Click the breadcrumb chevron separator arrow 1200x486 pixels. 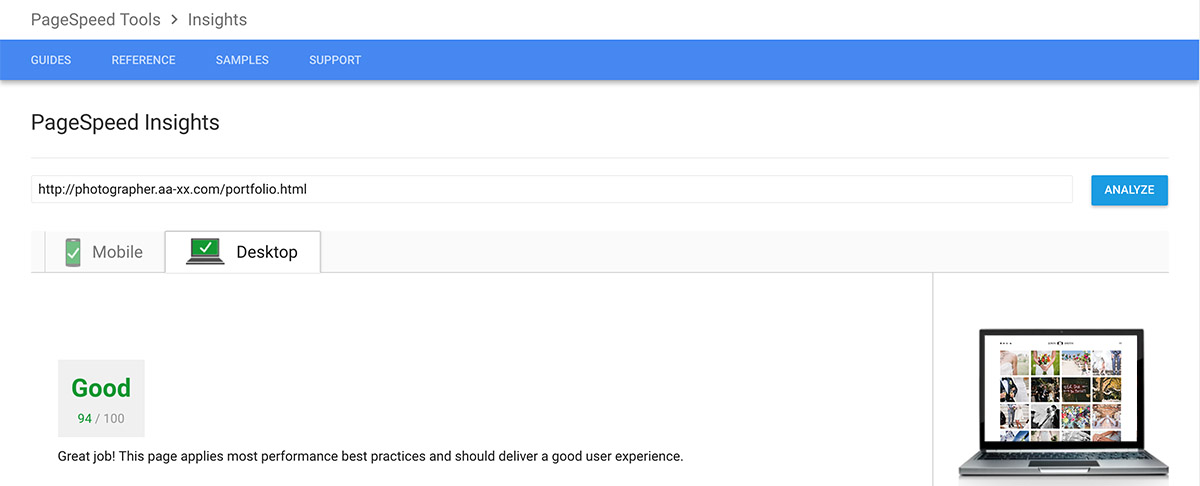(x=171, y=19)
